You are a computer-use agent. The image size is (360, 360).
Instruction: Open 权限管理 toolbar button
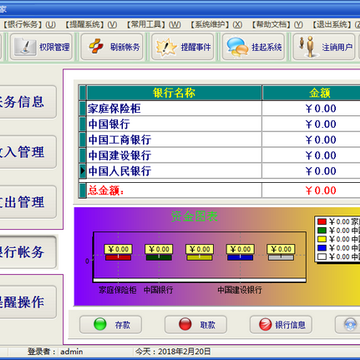point(41,47)
